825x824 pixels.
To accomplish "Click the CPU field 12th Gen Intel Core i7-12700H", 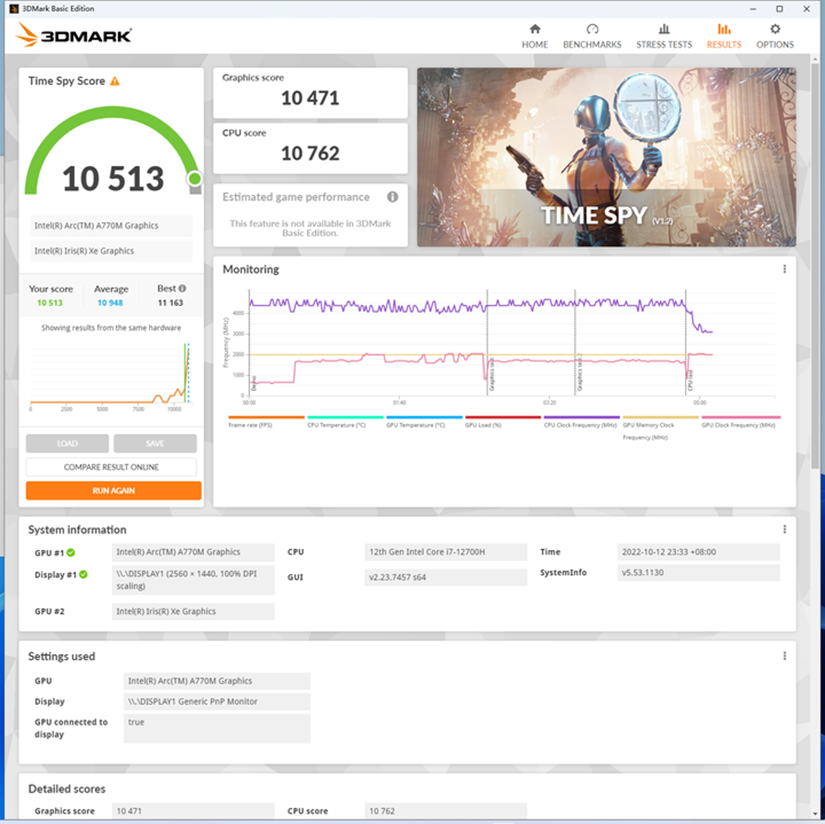I will click(445, 552).
